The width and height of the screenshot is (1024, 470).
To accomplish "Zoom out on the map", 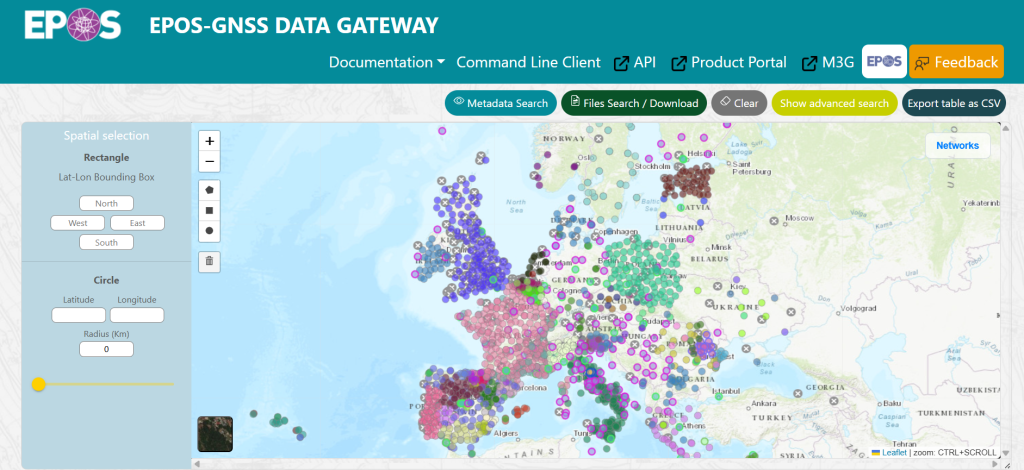I will [209, 161].
